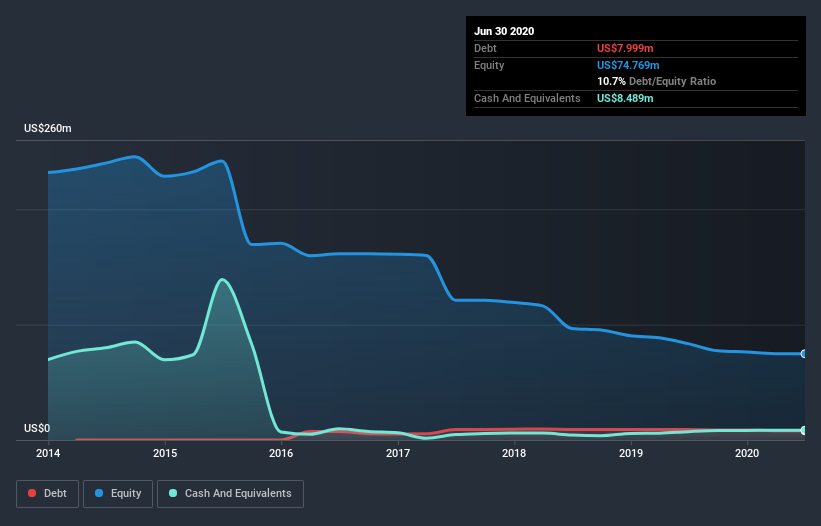
Task: Toggle Cash And Equivalents legend button
Action: tap(230, 494)
